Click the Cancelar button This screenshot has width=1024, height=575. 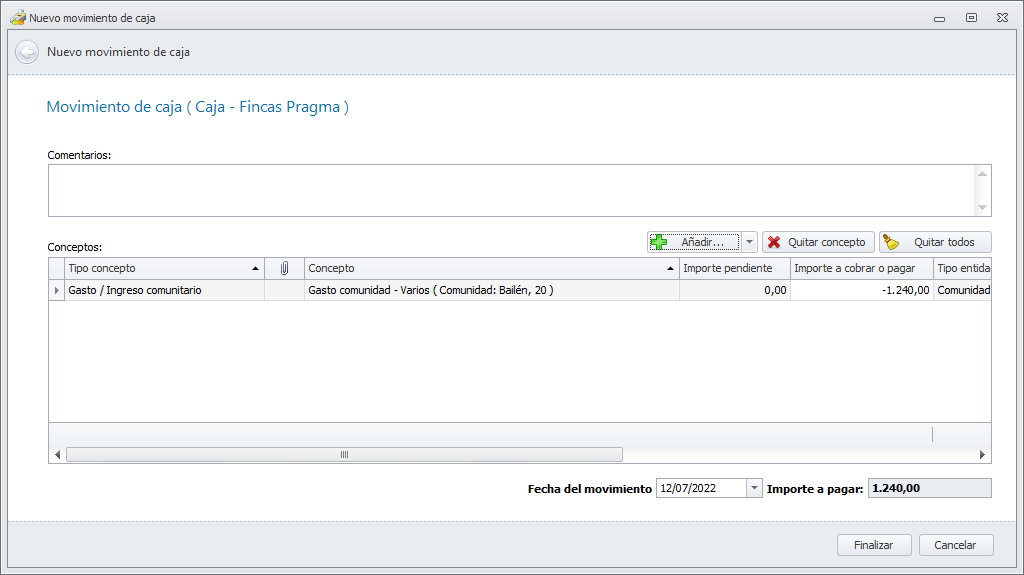pos(955,545)
